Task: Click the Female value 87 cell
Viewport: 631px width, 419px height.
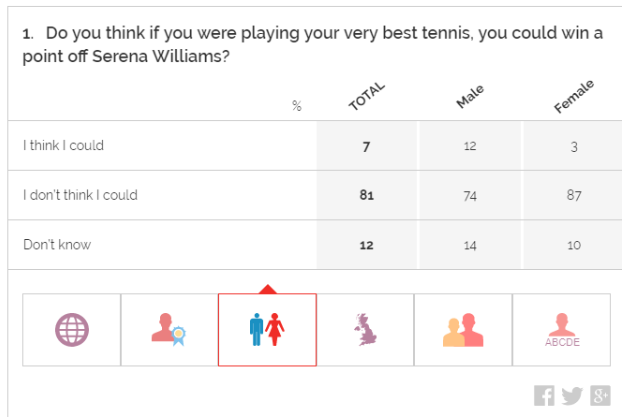Action: pyautogui.click(x=573, y=195)
